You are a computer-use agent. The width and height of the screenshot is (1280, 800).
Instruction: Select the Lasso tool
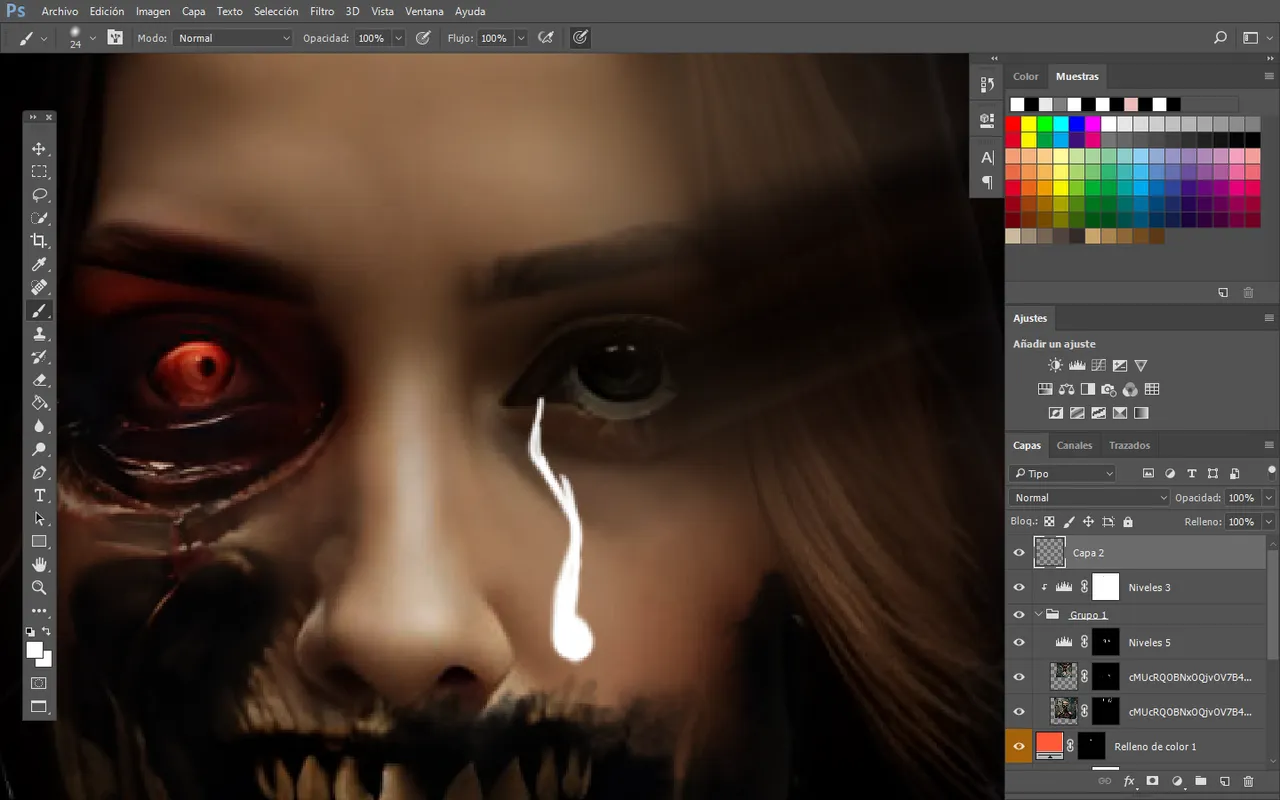click(39, 195)
